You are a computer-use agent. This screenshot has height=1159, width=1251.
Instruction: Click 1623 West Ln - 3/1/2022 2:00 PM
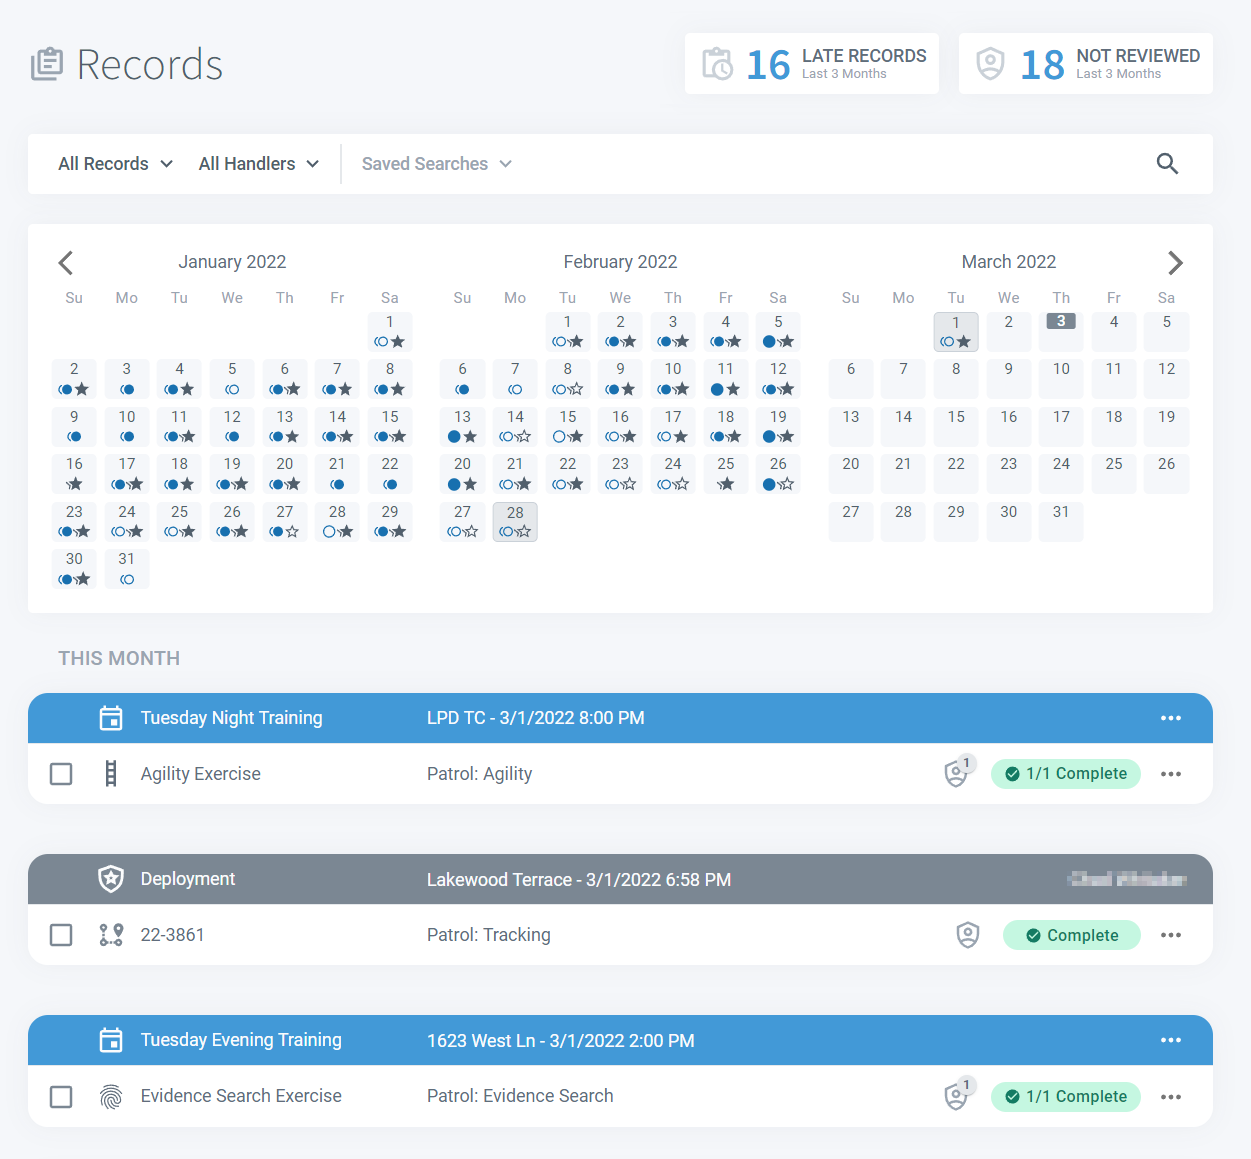pos(561,1041)
